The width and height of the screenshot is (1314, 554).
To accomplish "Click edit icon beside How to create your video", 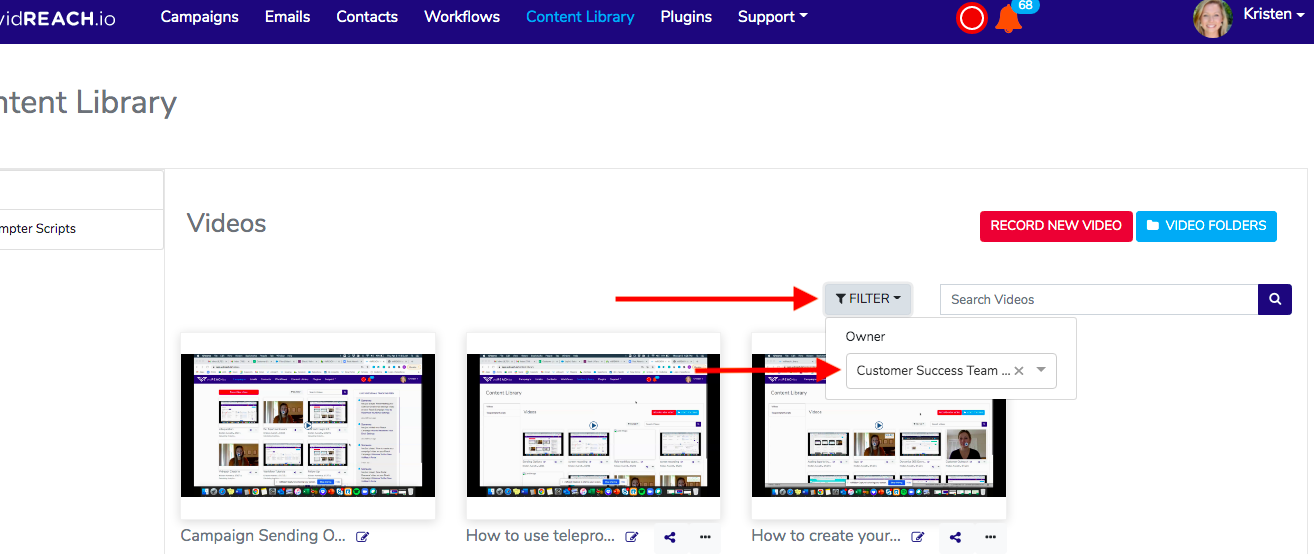I will (917, 537).
